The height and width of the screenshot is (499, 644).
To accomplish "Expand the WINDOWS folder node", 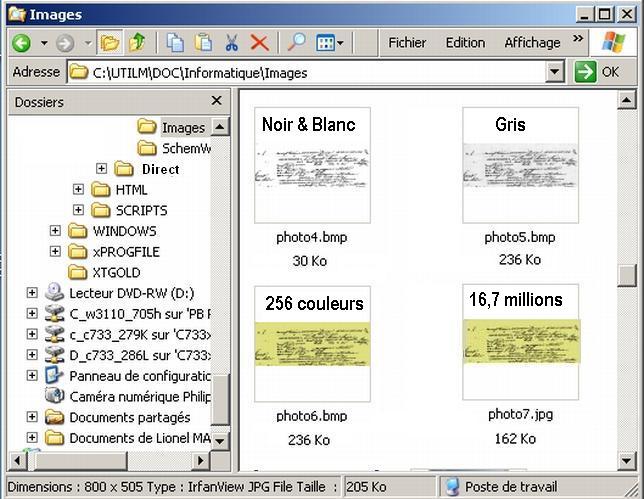I will coord(55,230).
